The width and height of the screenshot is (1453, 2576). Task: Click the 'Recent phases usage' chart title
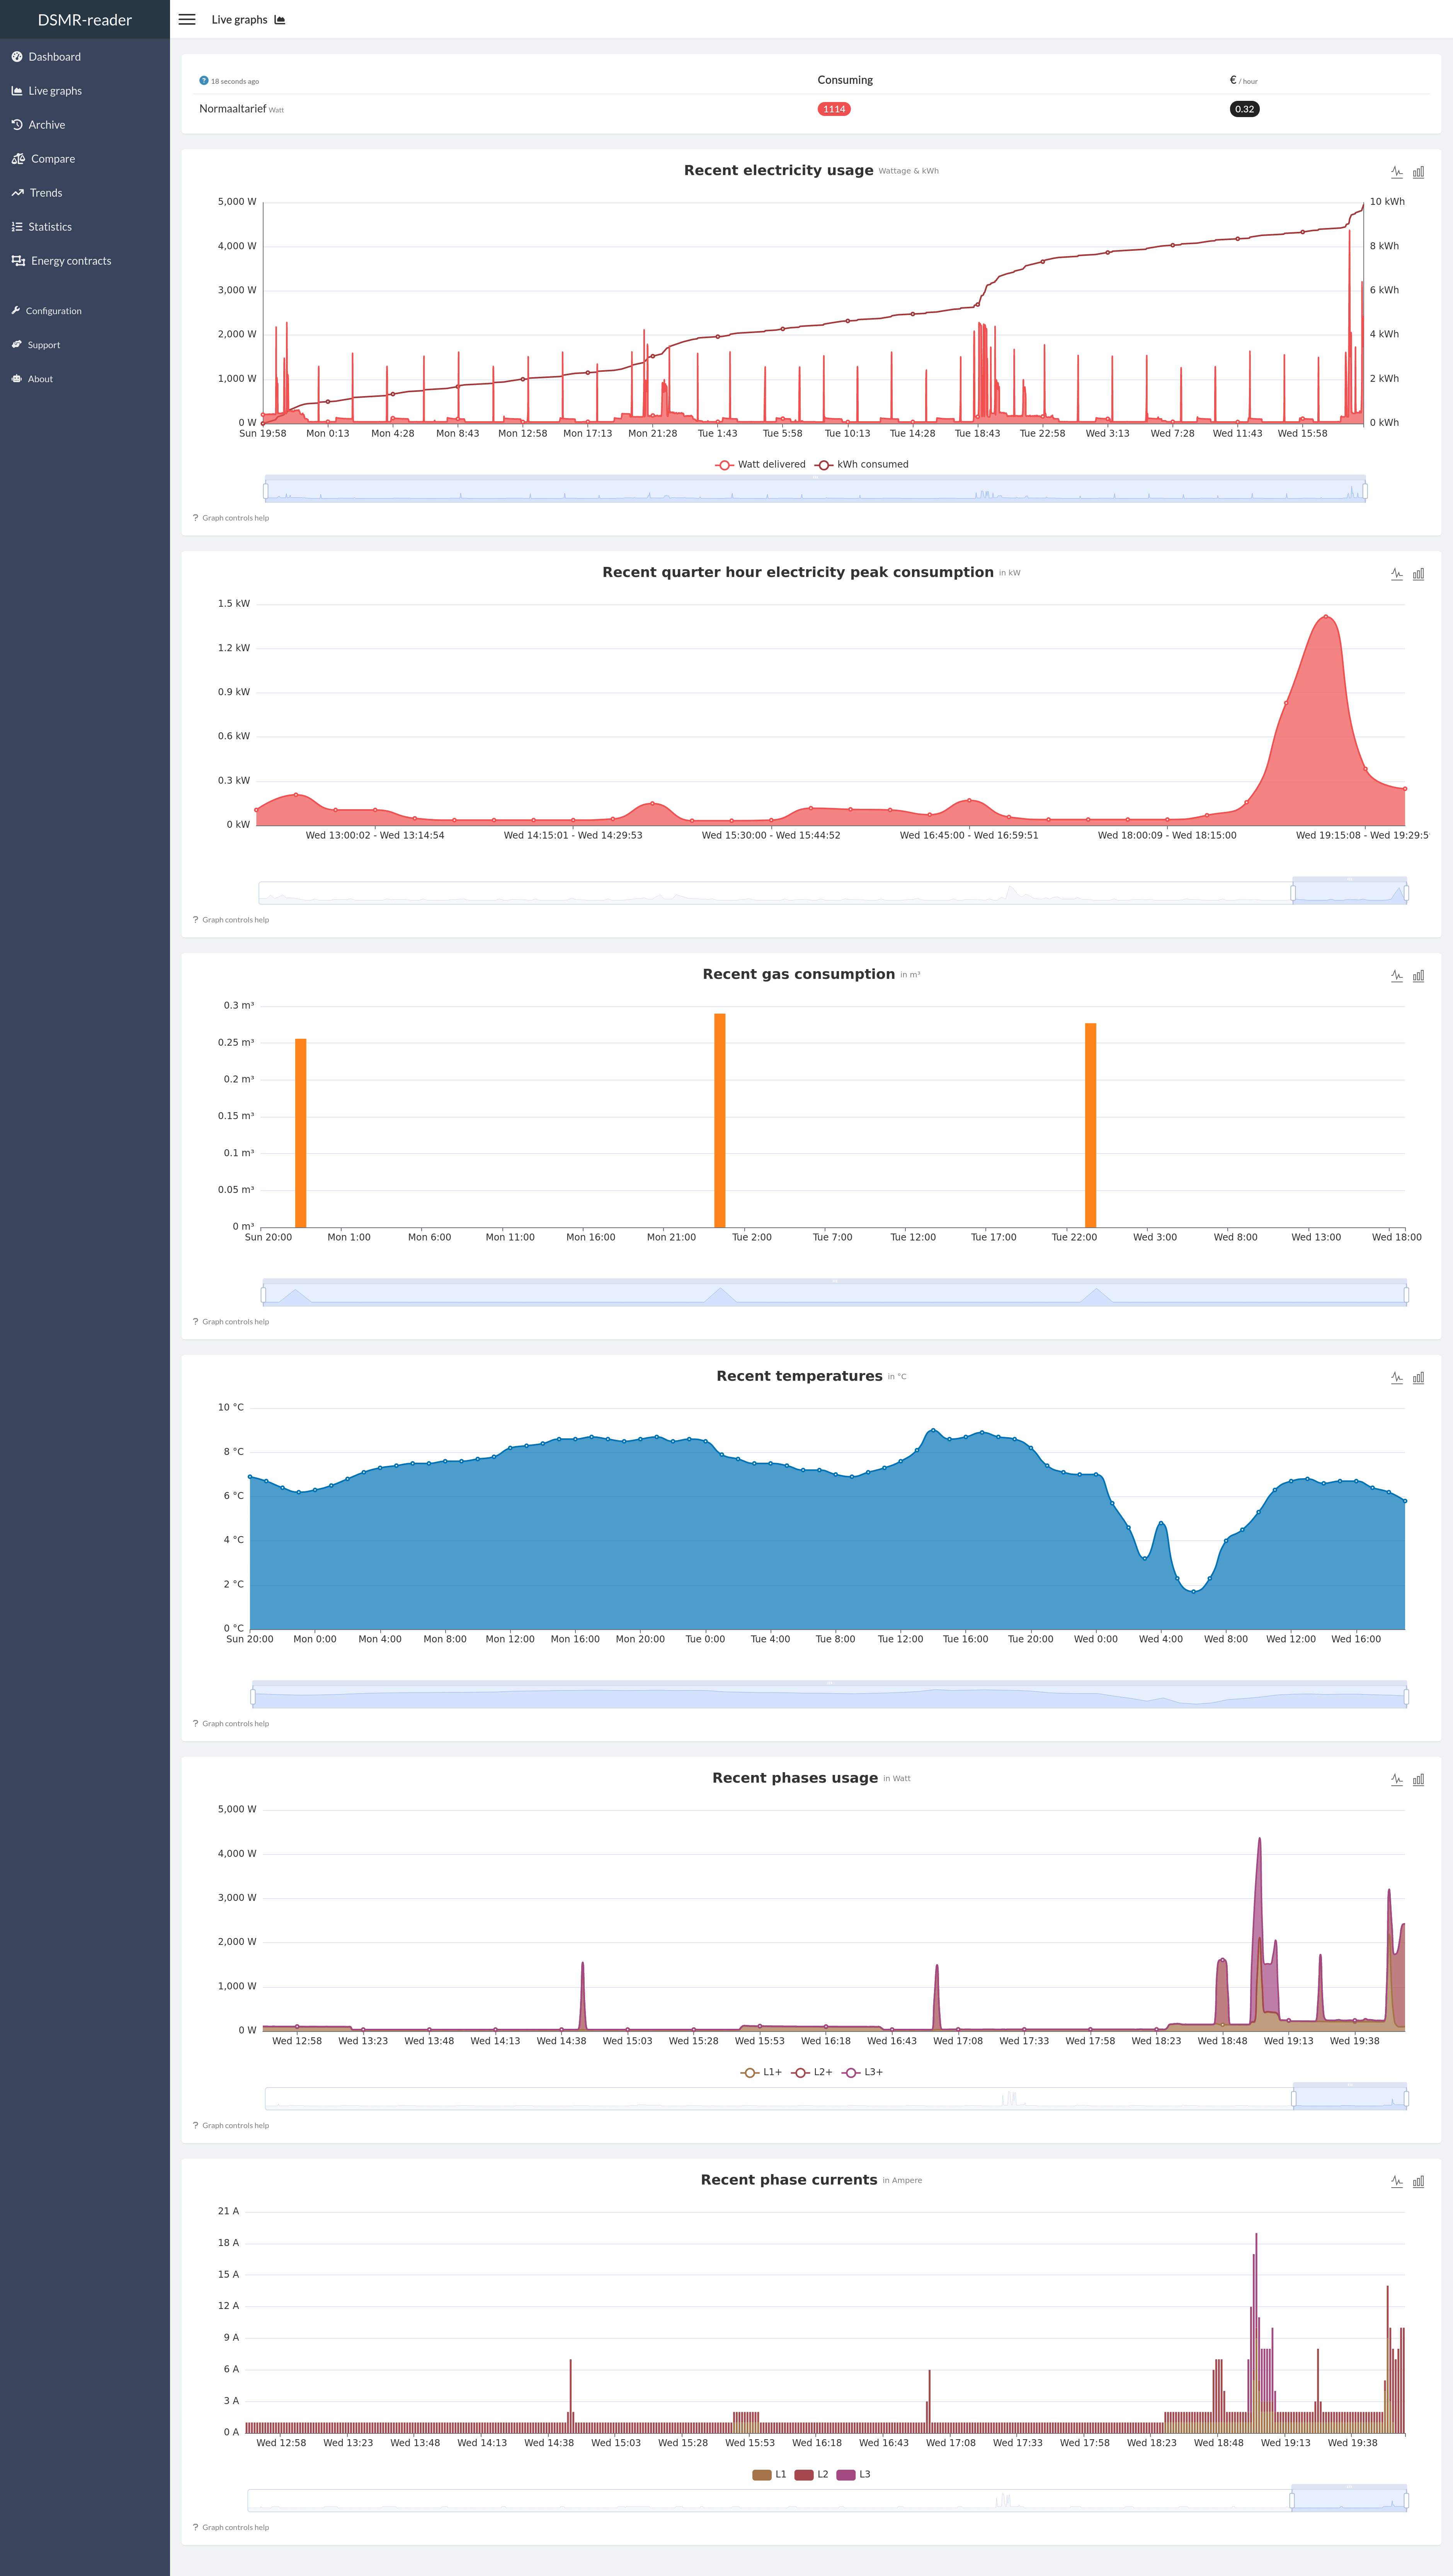coord(795,1778)
